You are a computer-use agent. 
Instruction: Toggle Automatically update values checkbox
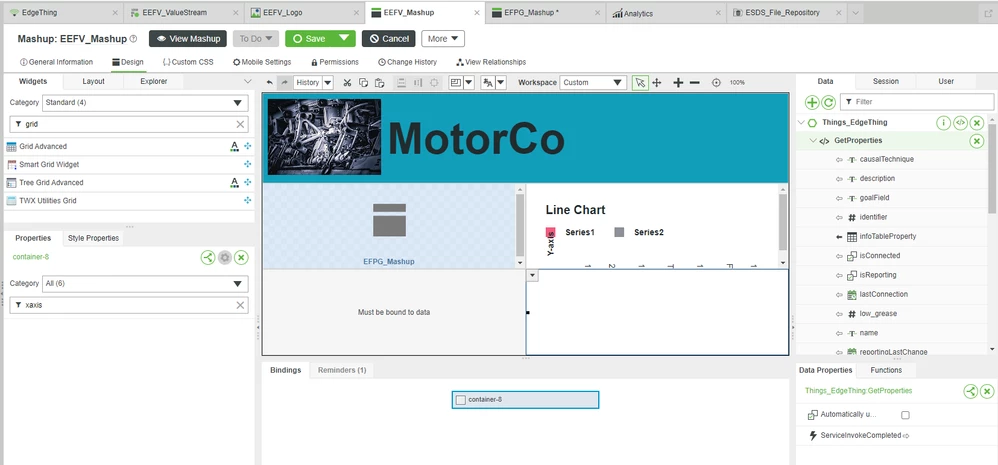pyautogui.click(x=905, y=415)
